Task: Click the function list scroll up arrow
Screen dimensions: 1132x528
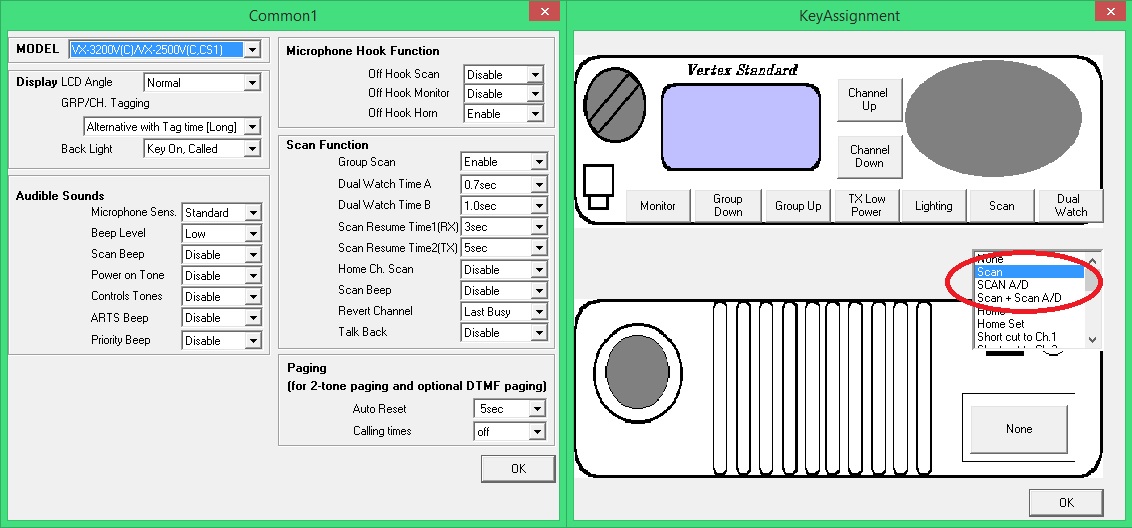Action: click(x=1092, y=261)
